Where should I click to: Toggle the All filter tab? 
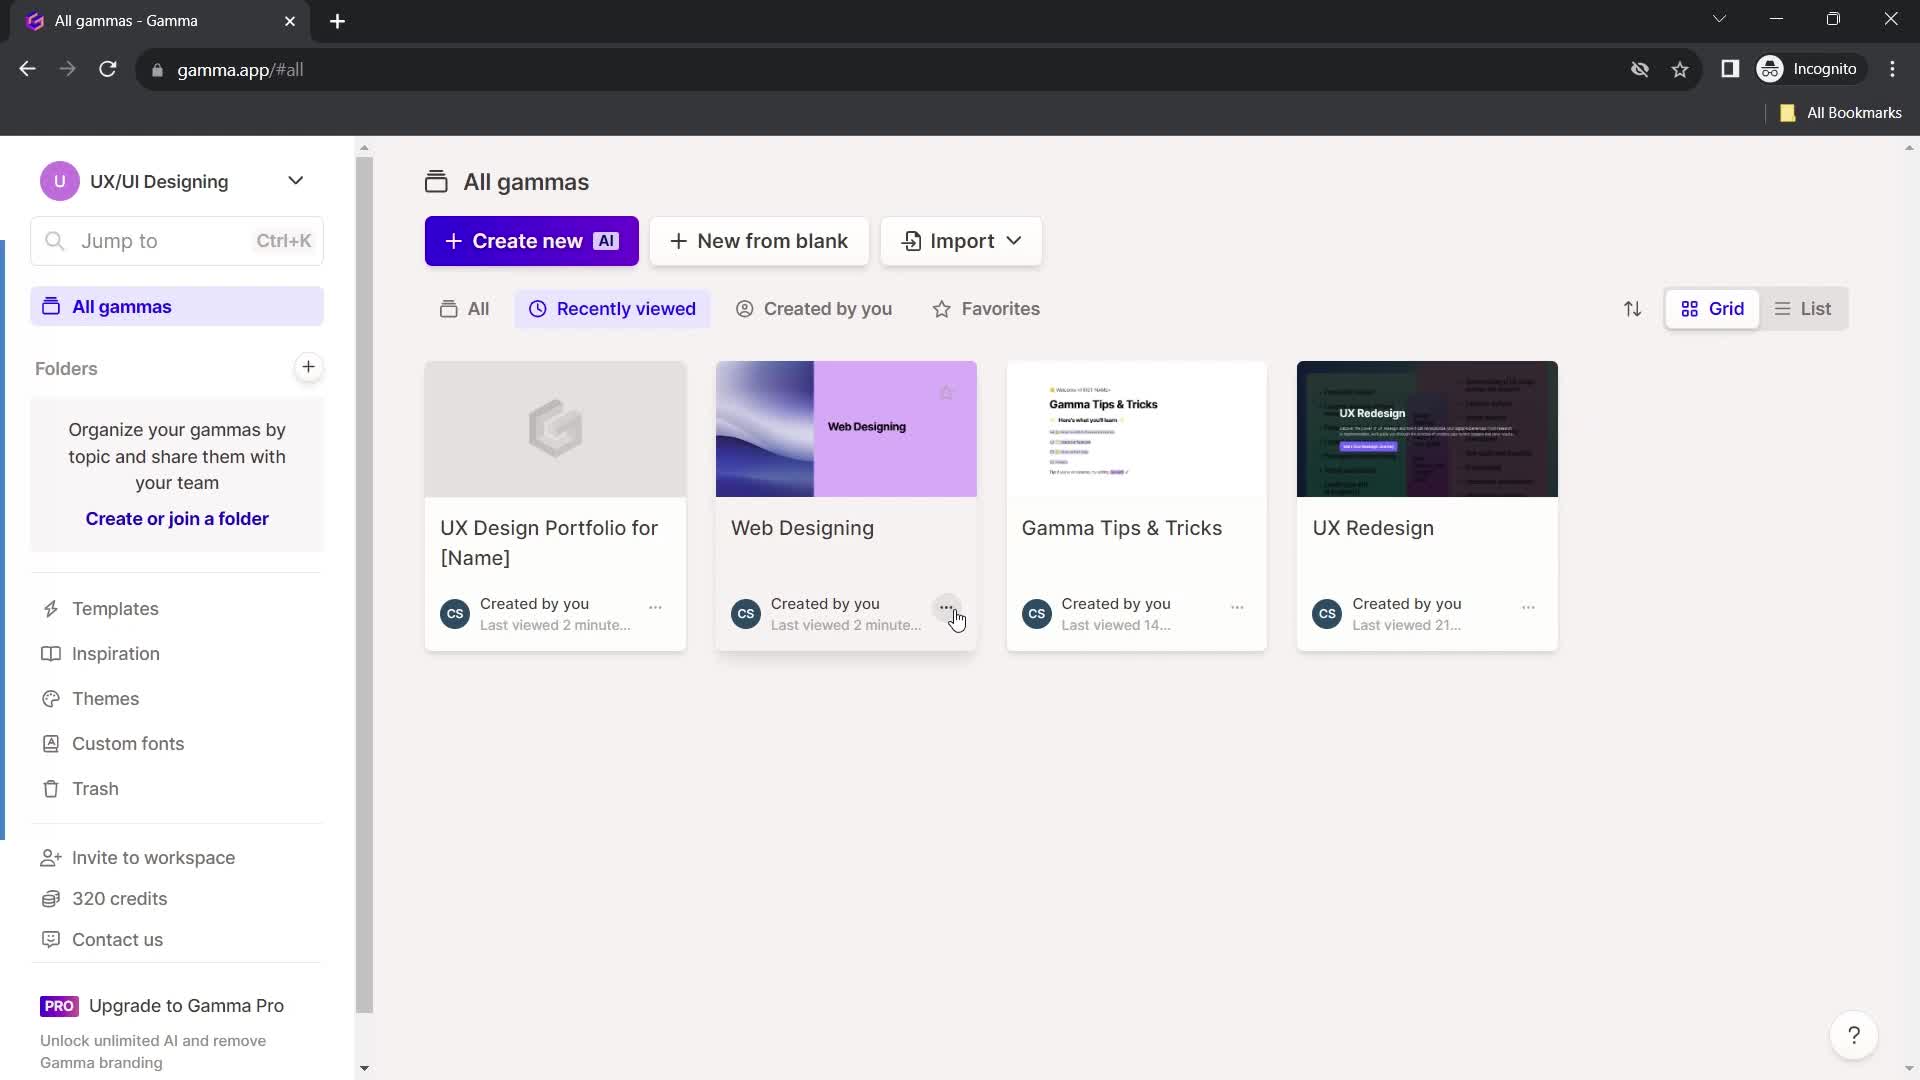[465, 309]
